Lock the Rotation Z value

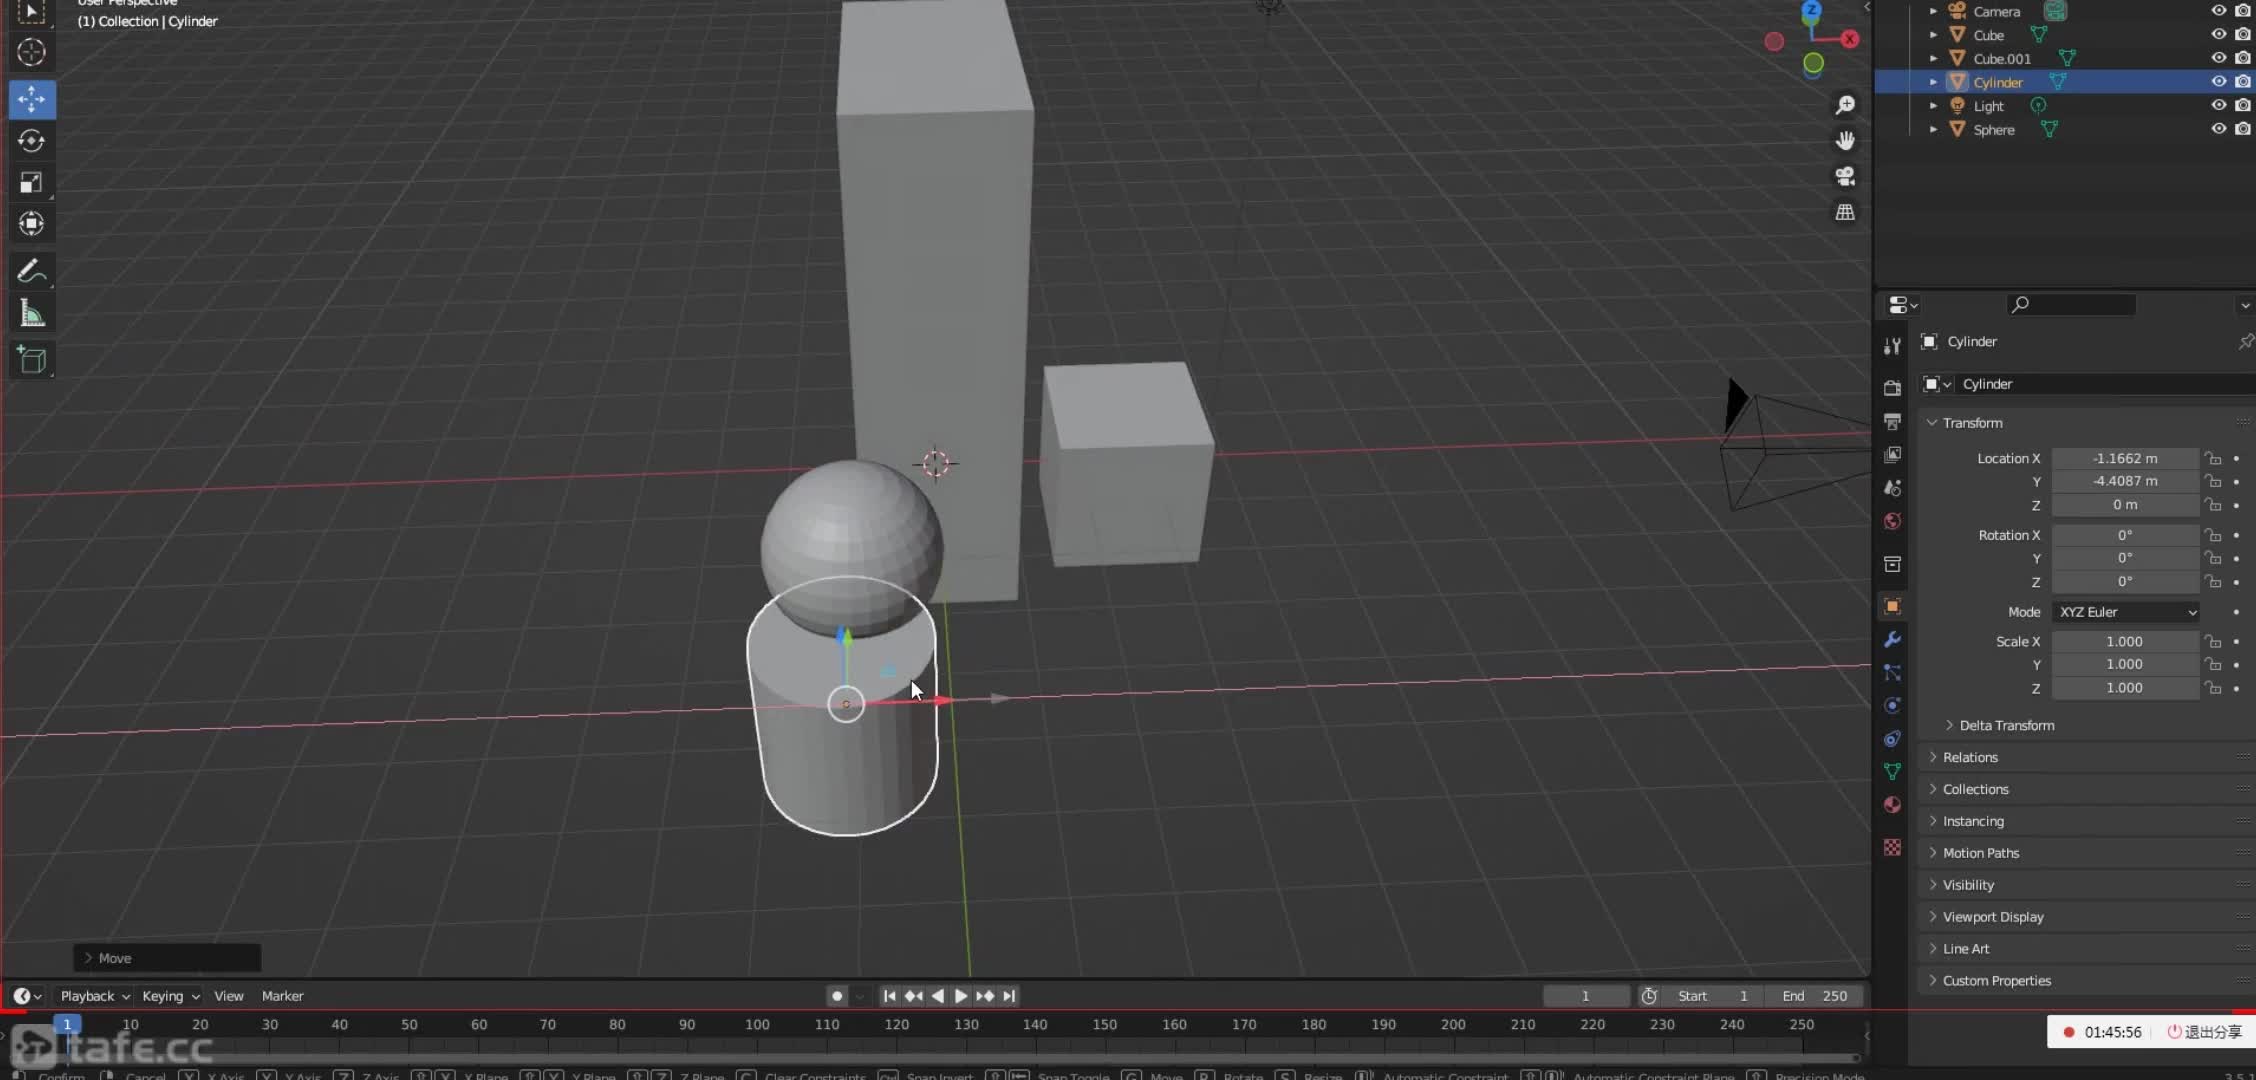[2213, 582]
